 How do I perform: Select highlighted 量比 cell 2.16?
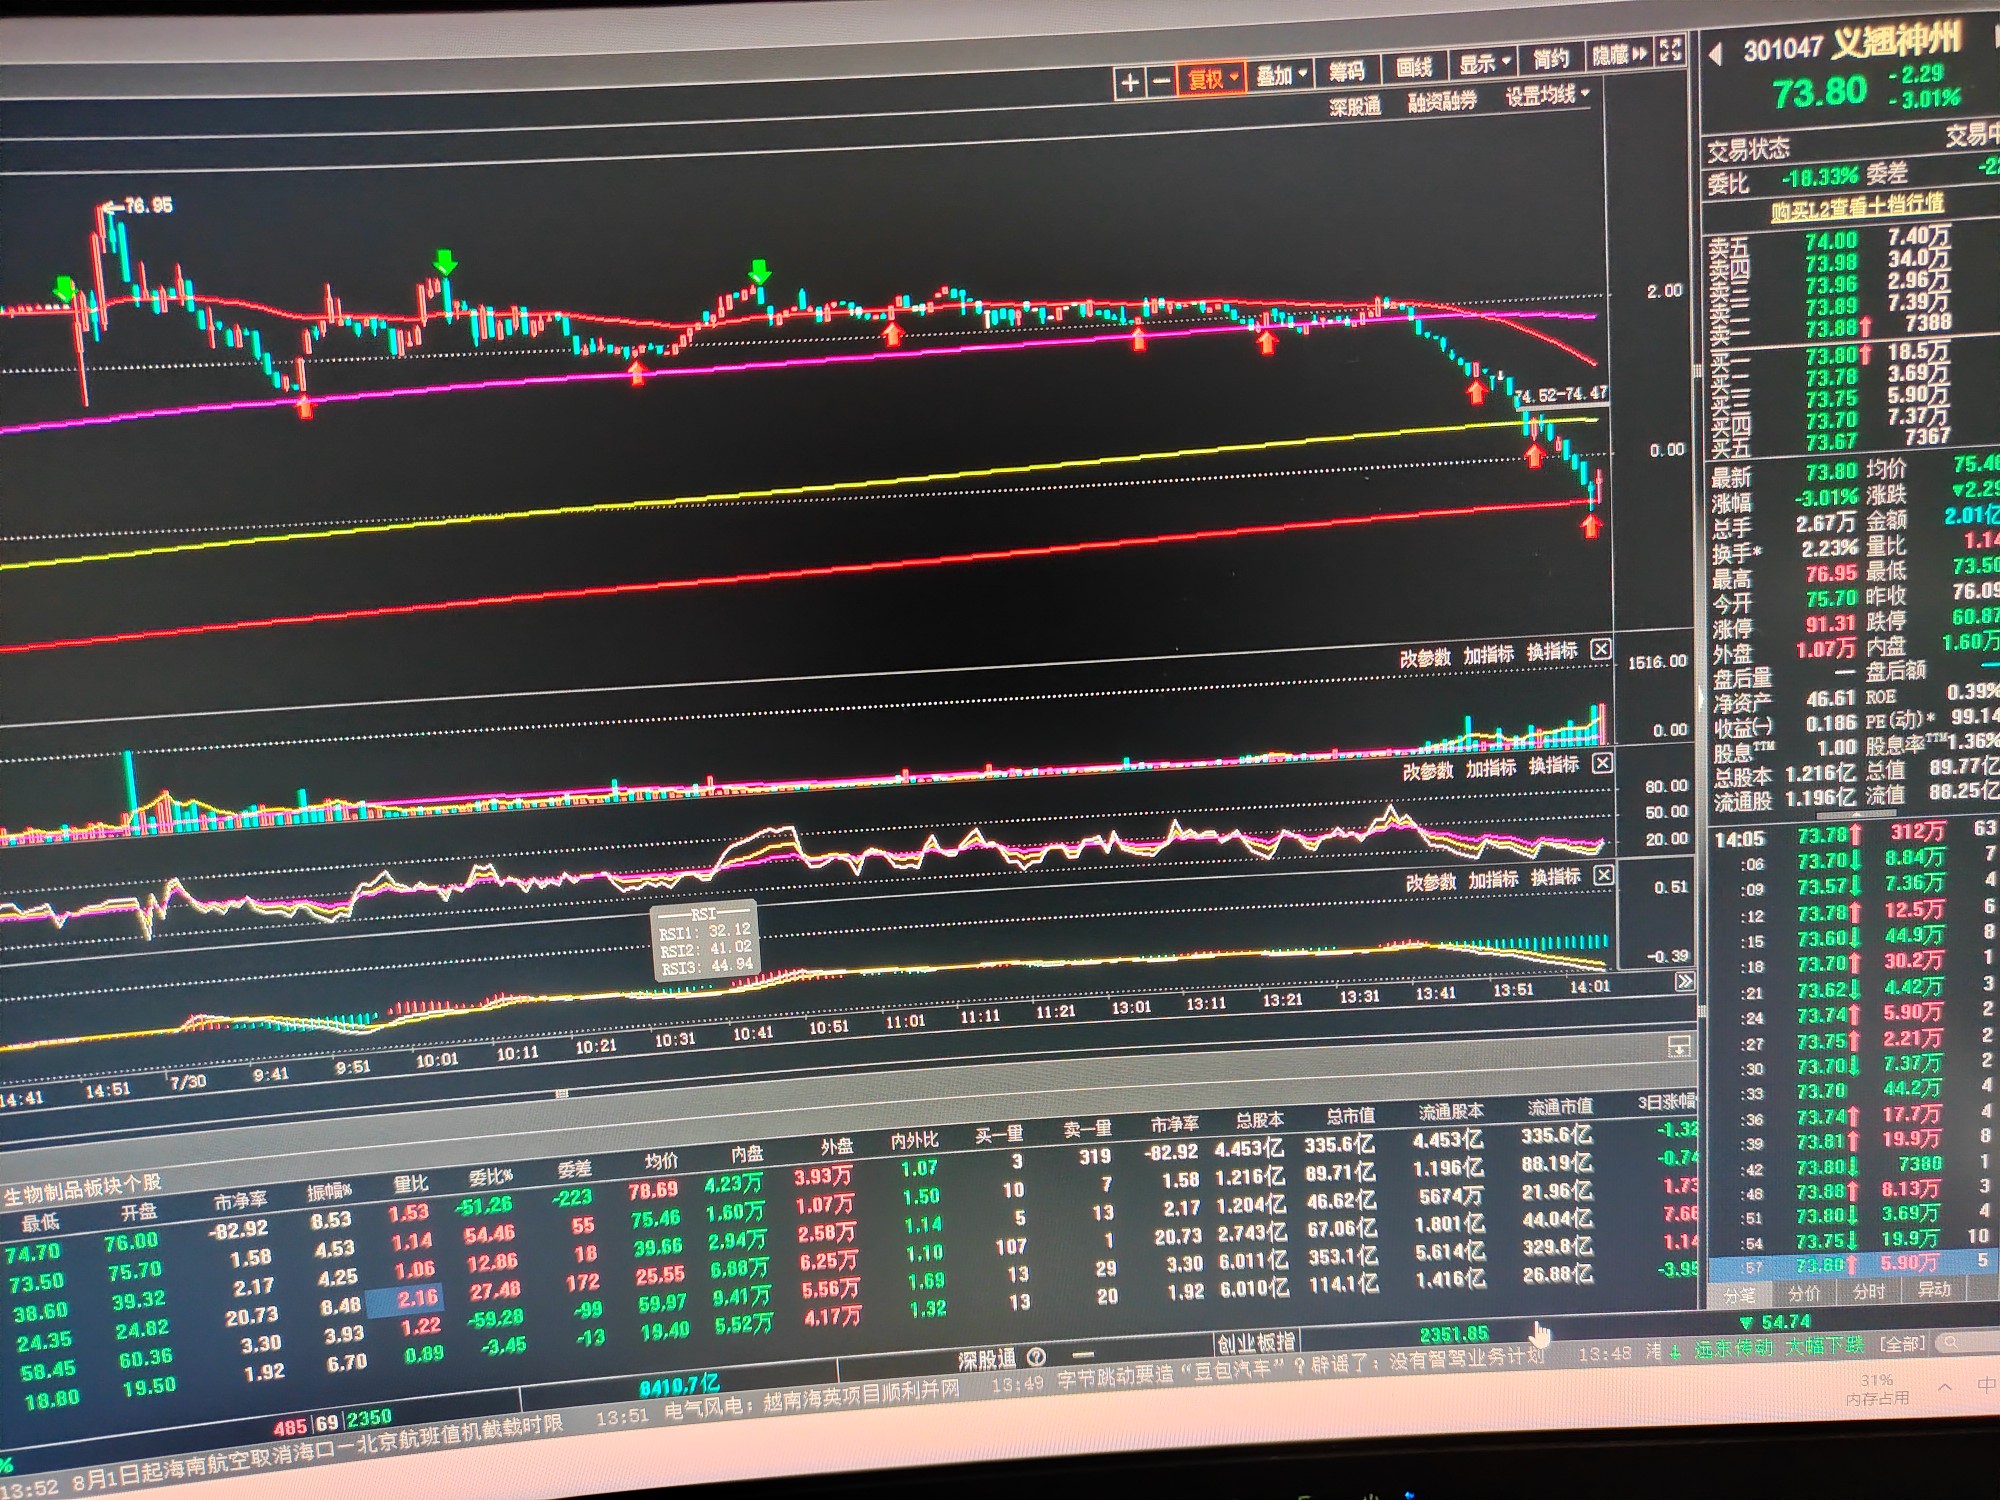tap(404, 1299)
